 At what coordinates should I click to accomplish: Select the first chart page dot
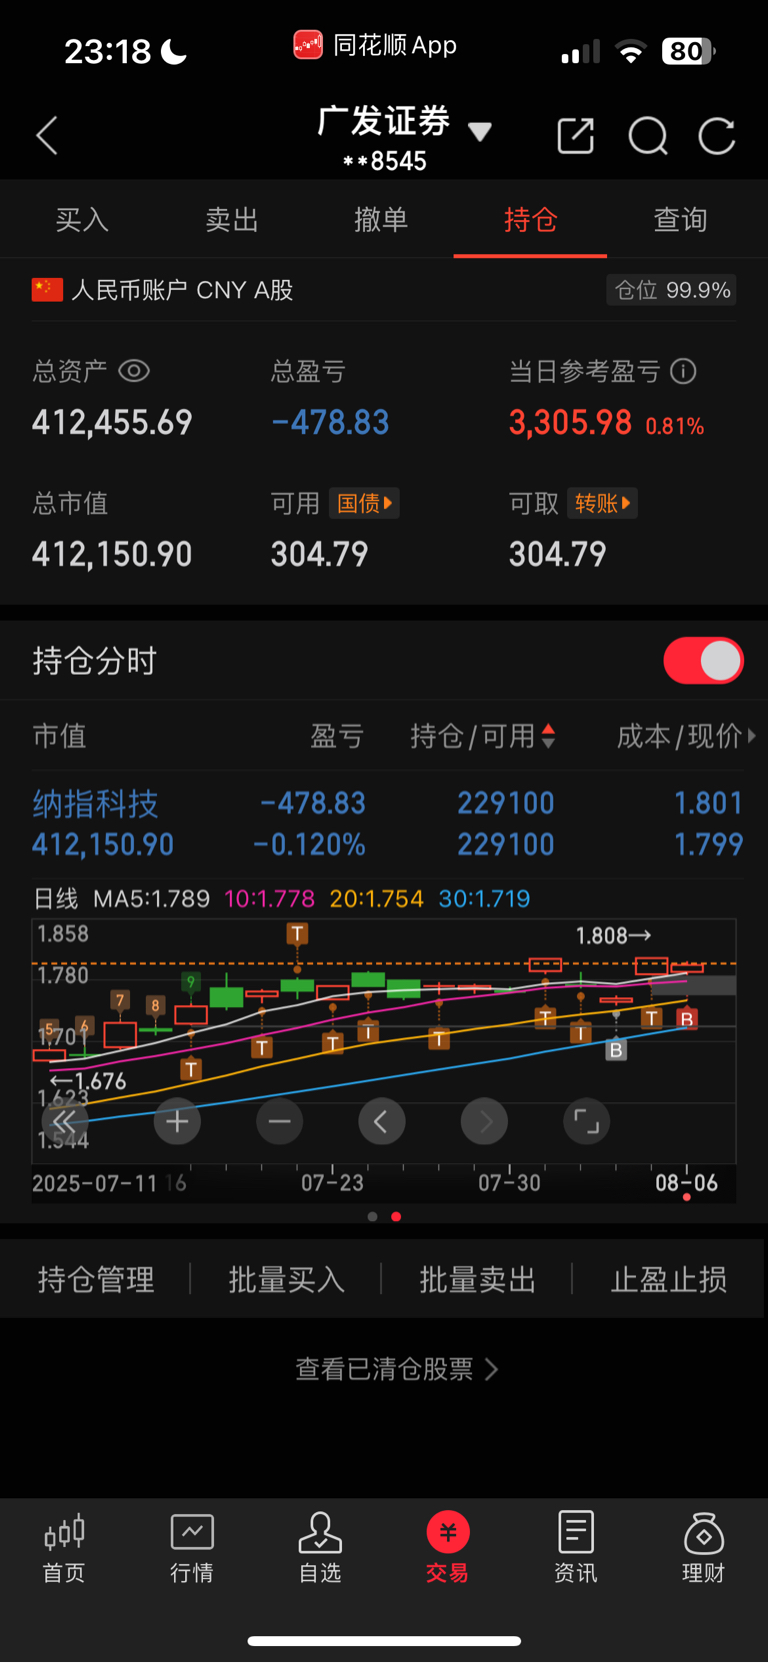point(373,1217)
